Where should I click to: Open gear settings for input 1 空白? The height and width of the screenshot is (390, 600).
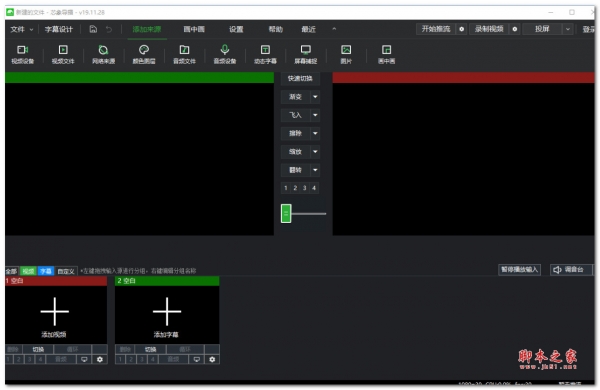coord(100,359)
